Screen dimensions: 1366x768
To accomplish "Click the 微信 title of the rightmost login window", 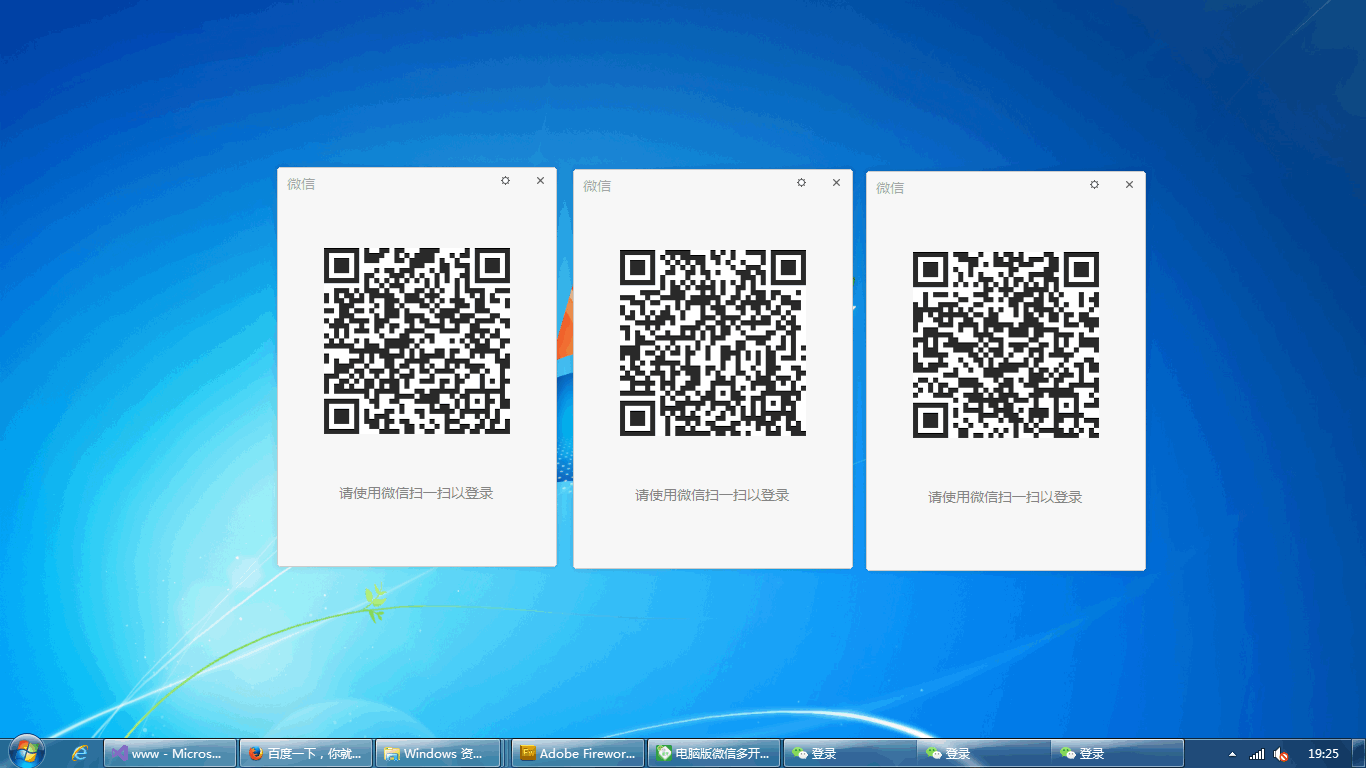I will pyautogui.click(x=890, y=188).
